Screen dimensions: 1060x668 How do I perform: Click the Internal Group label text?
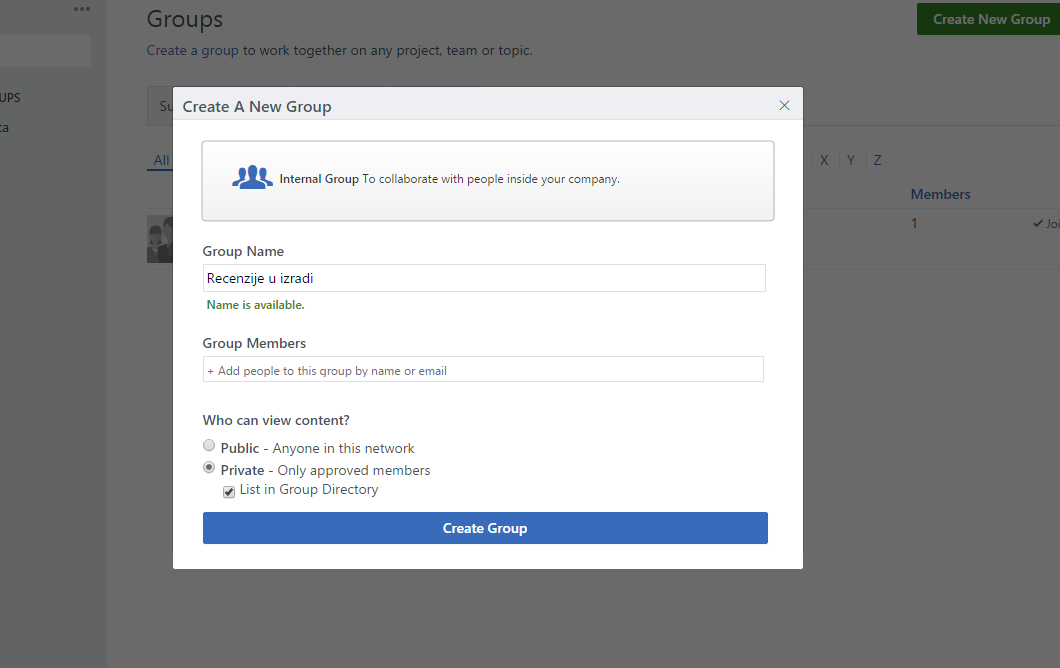(x=319, y=179)
